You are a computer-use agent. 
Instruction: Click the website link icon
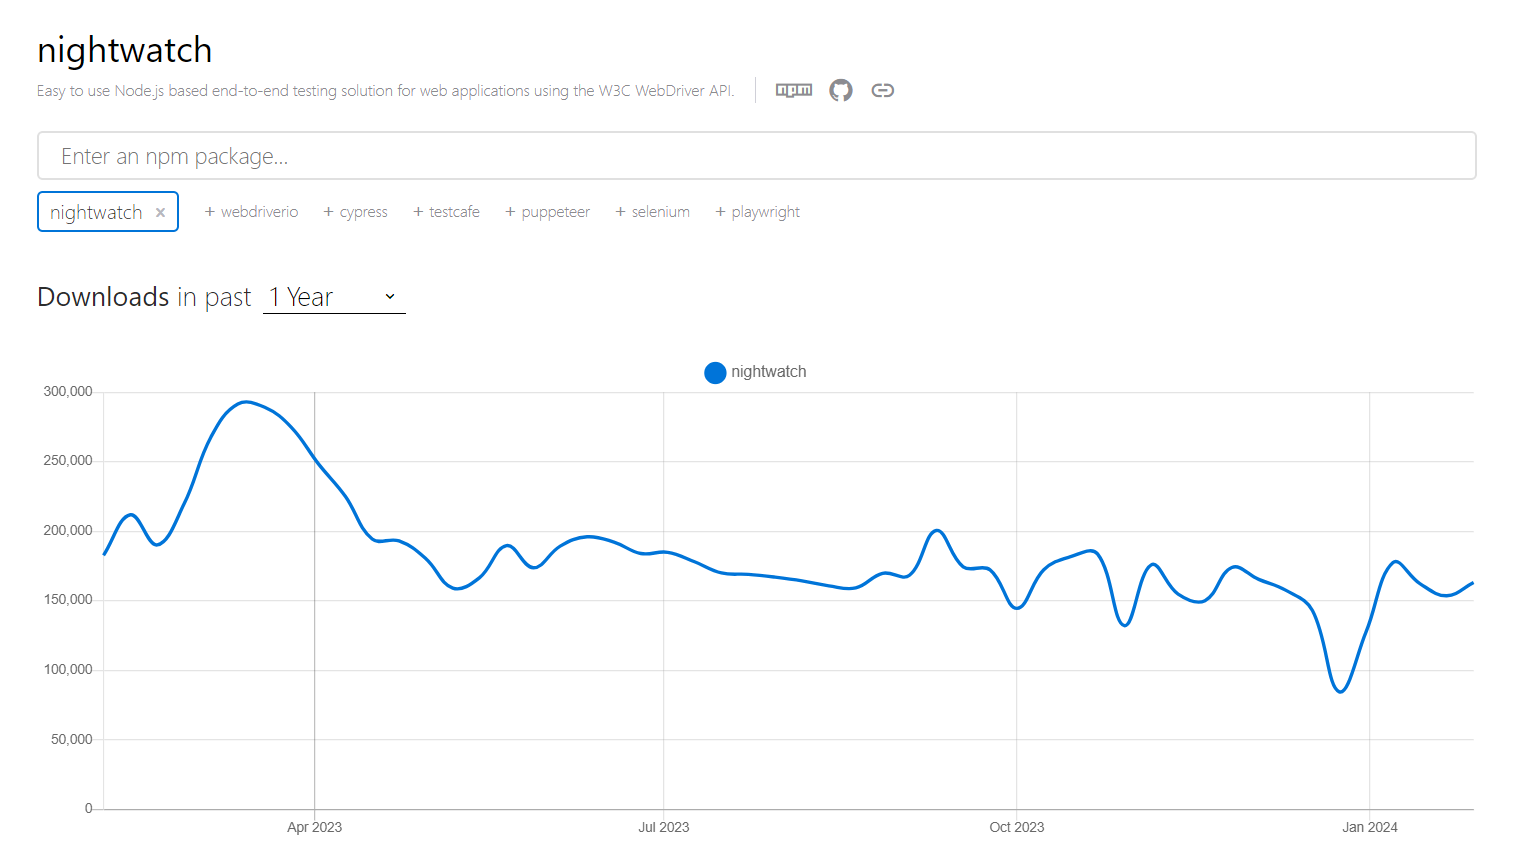coord(883,90)
